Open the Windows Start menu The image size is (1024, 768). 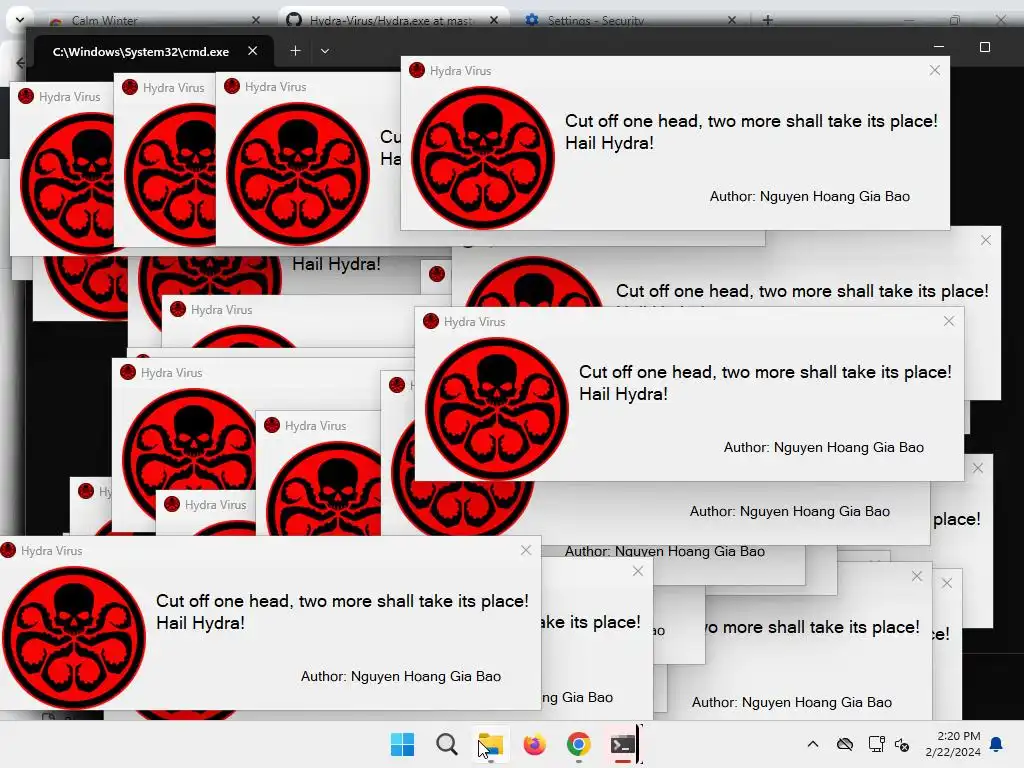[402, 744]
